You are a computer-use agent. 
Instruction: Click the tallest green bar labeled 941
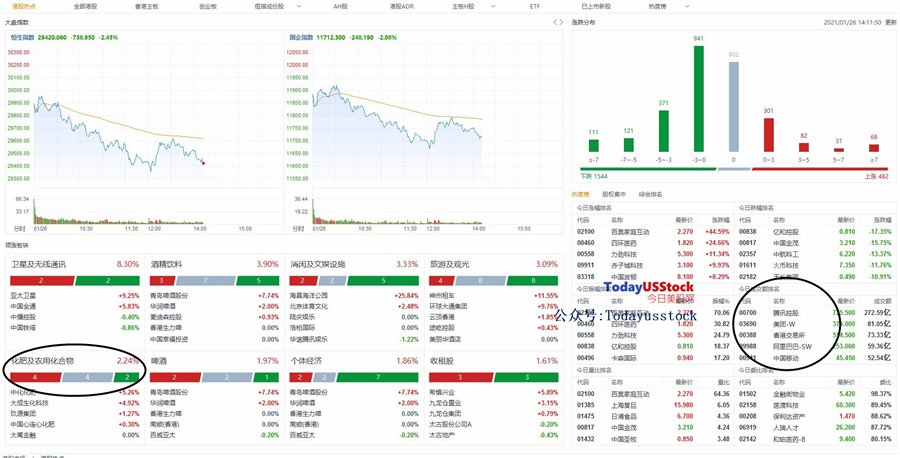click(x=699, y=99)
